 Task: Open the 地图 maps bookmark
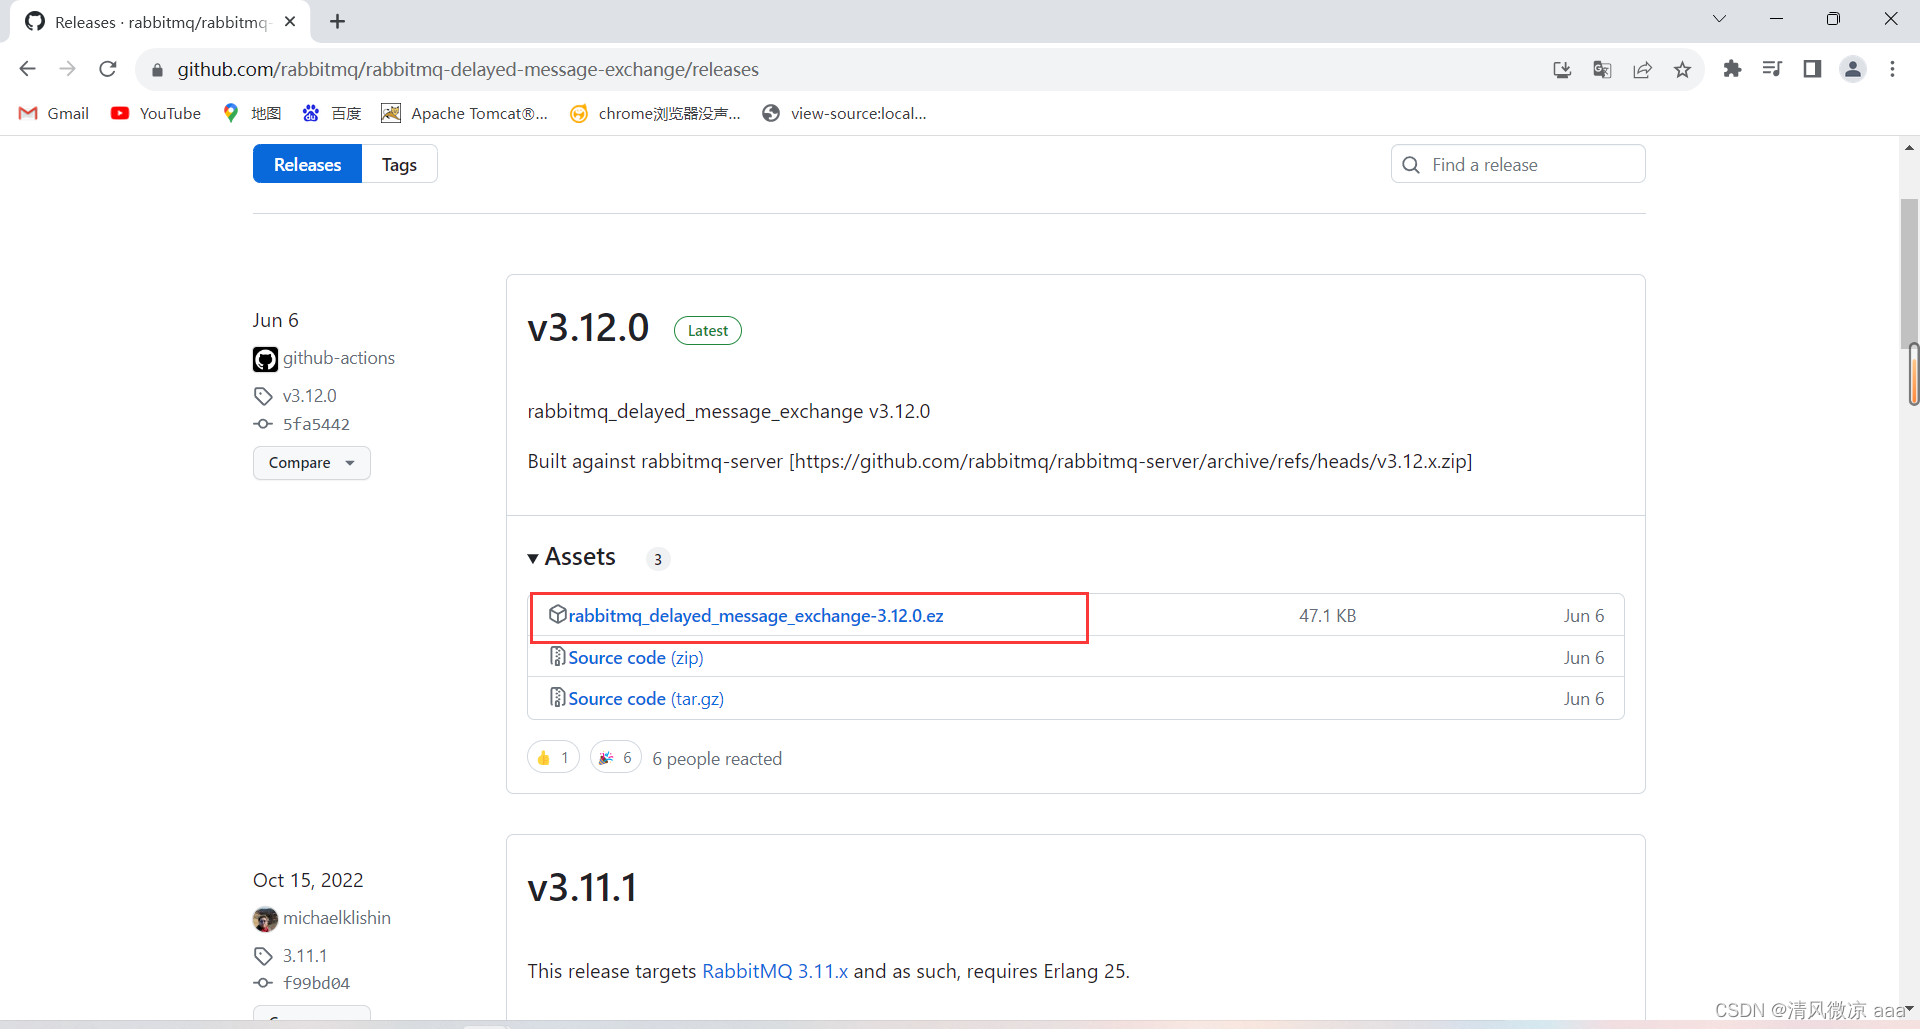click(252, 113)
